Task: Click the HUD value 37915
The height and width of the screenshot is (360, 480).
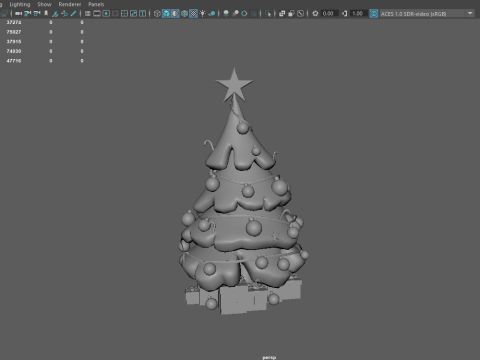Action: pos(14,42)
